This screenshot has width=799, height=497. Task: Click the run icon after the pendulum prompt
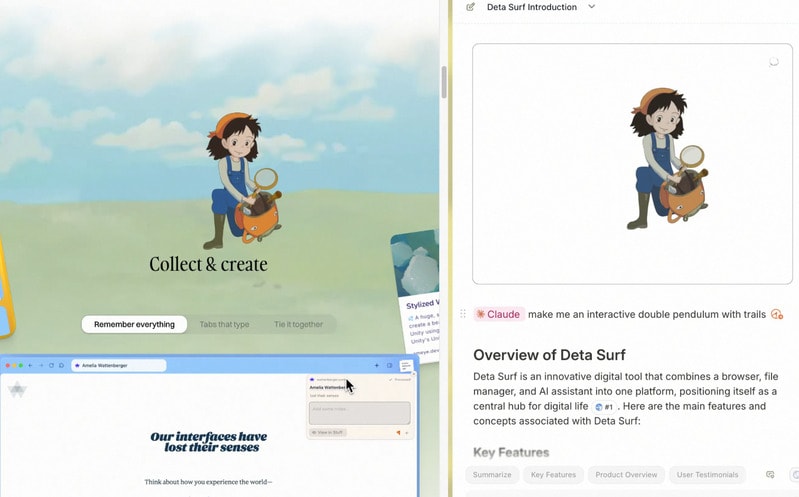pyautogui.click(x=777, y=314)
